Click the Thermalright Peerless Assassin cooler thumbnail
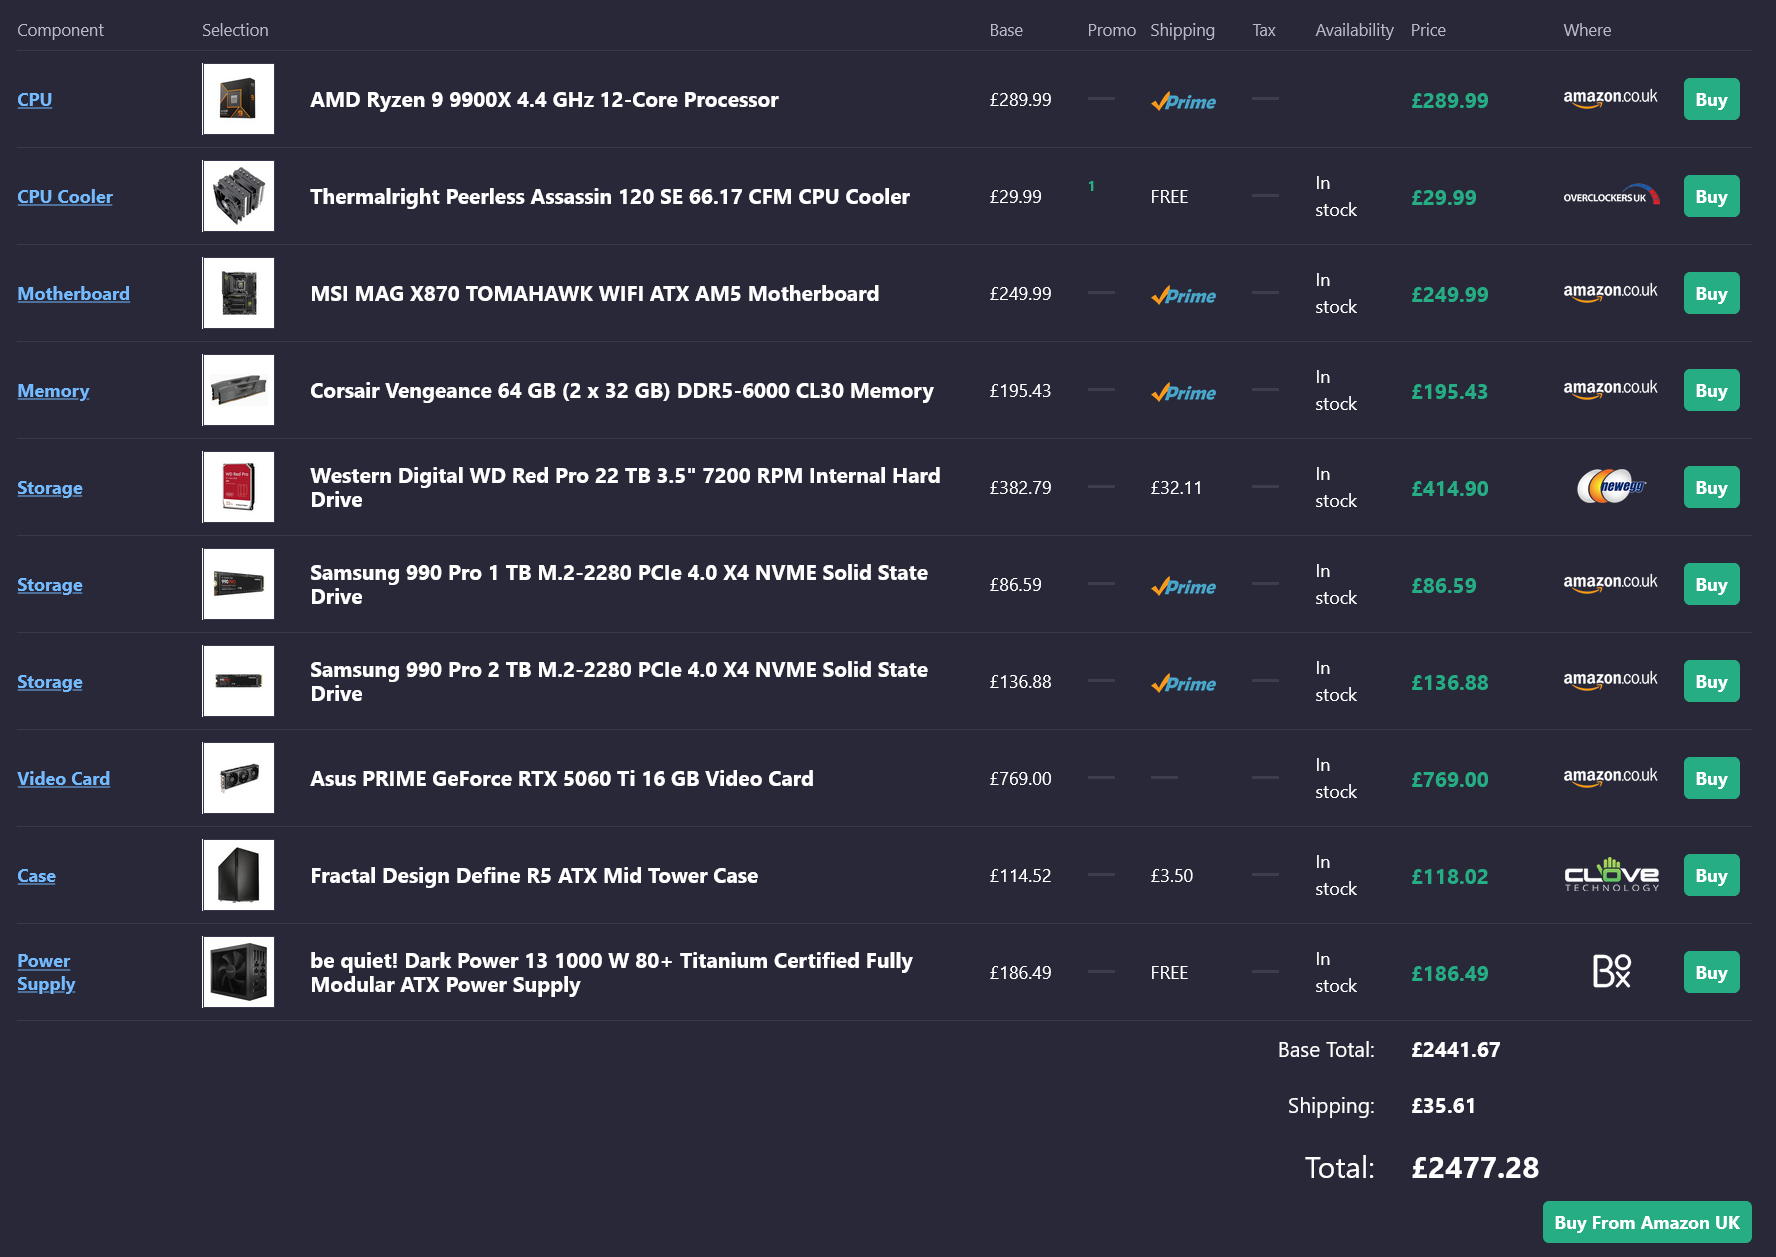This screenshot has width=1776, height=1257. pos(238,196)
